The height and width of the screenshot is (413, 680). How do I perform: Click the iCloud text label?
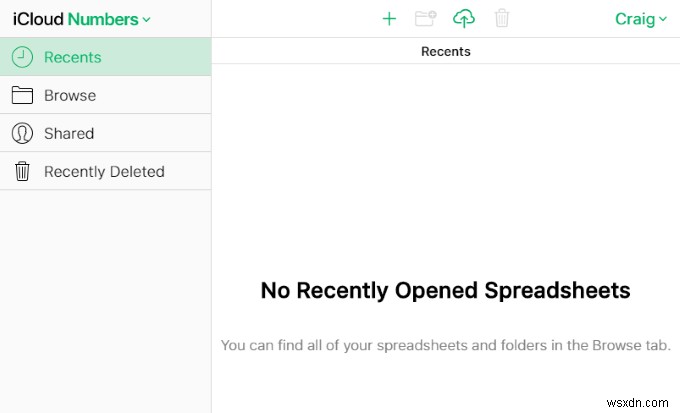point(38,19)
